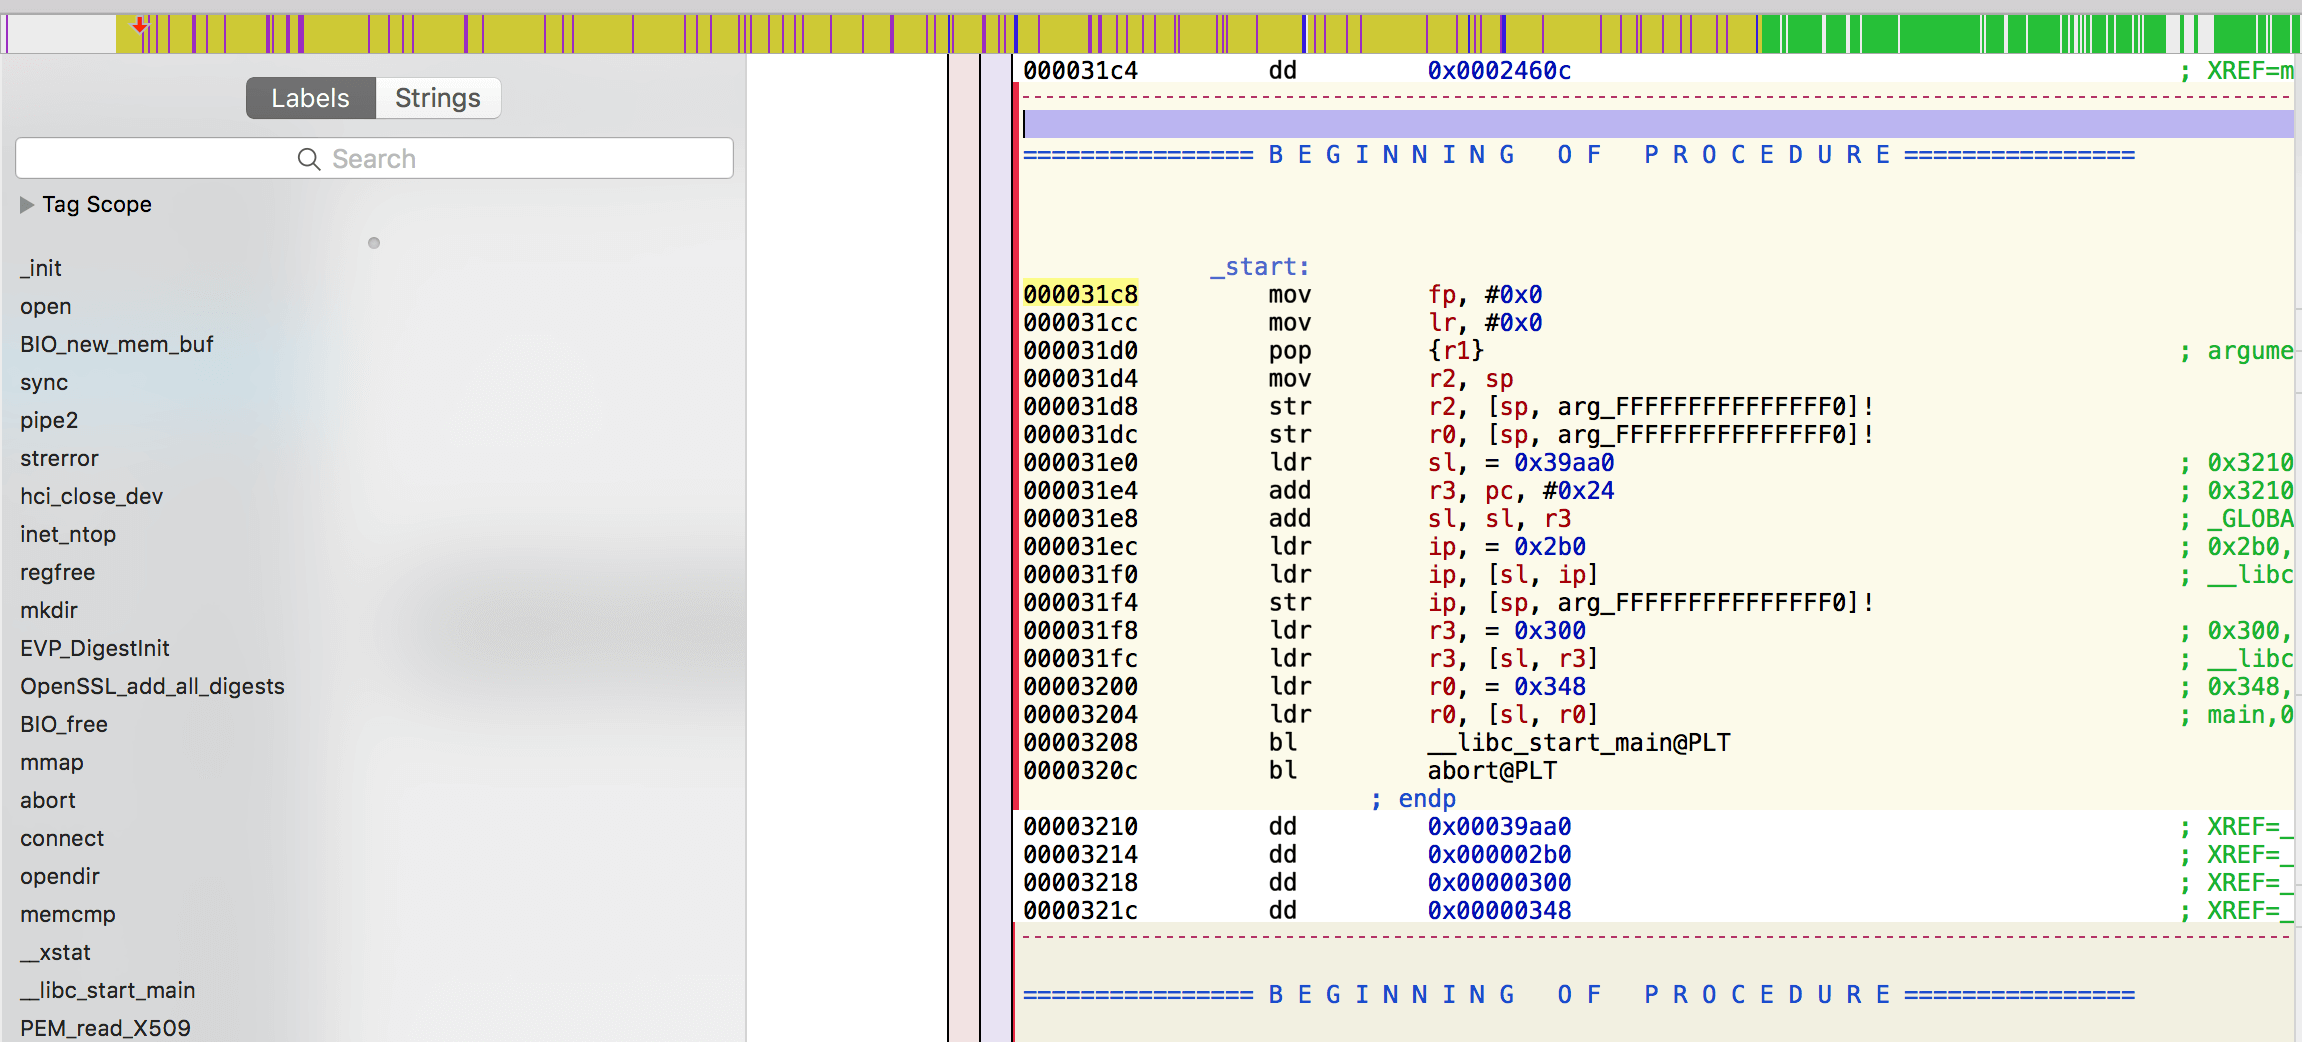Click constant 0x2b0 in ldr ip
The image size is (2302, 1042).
click(1549, 547)
